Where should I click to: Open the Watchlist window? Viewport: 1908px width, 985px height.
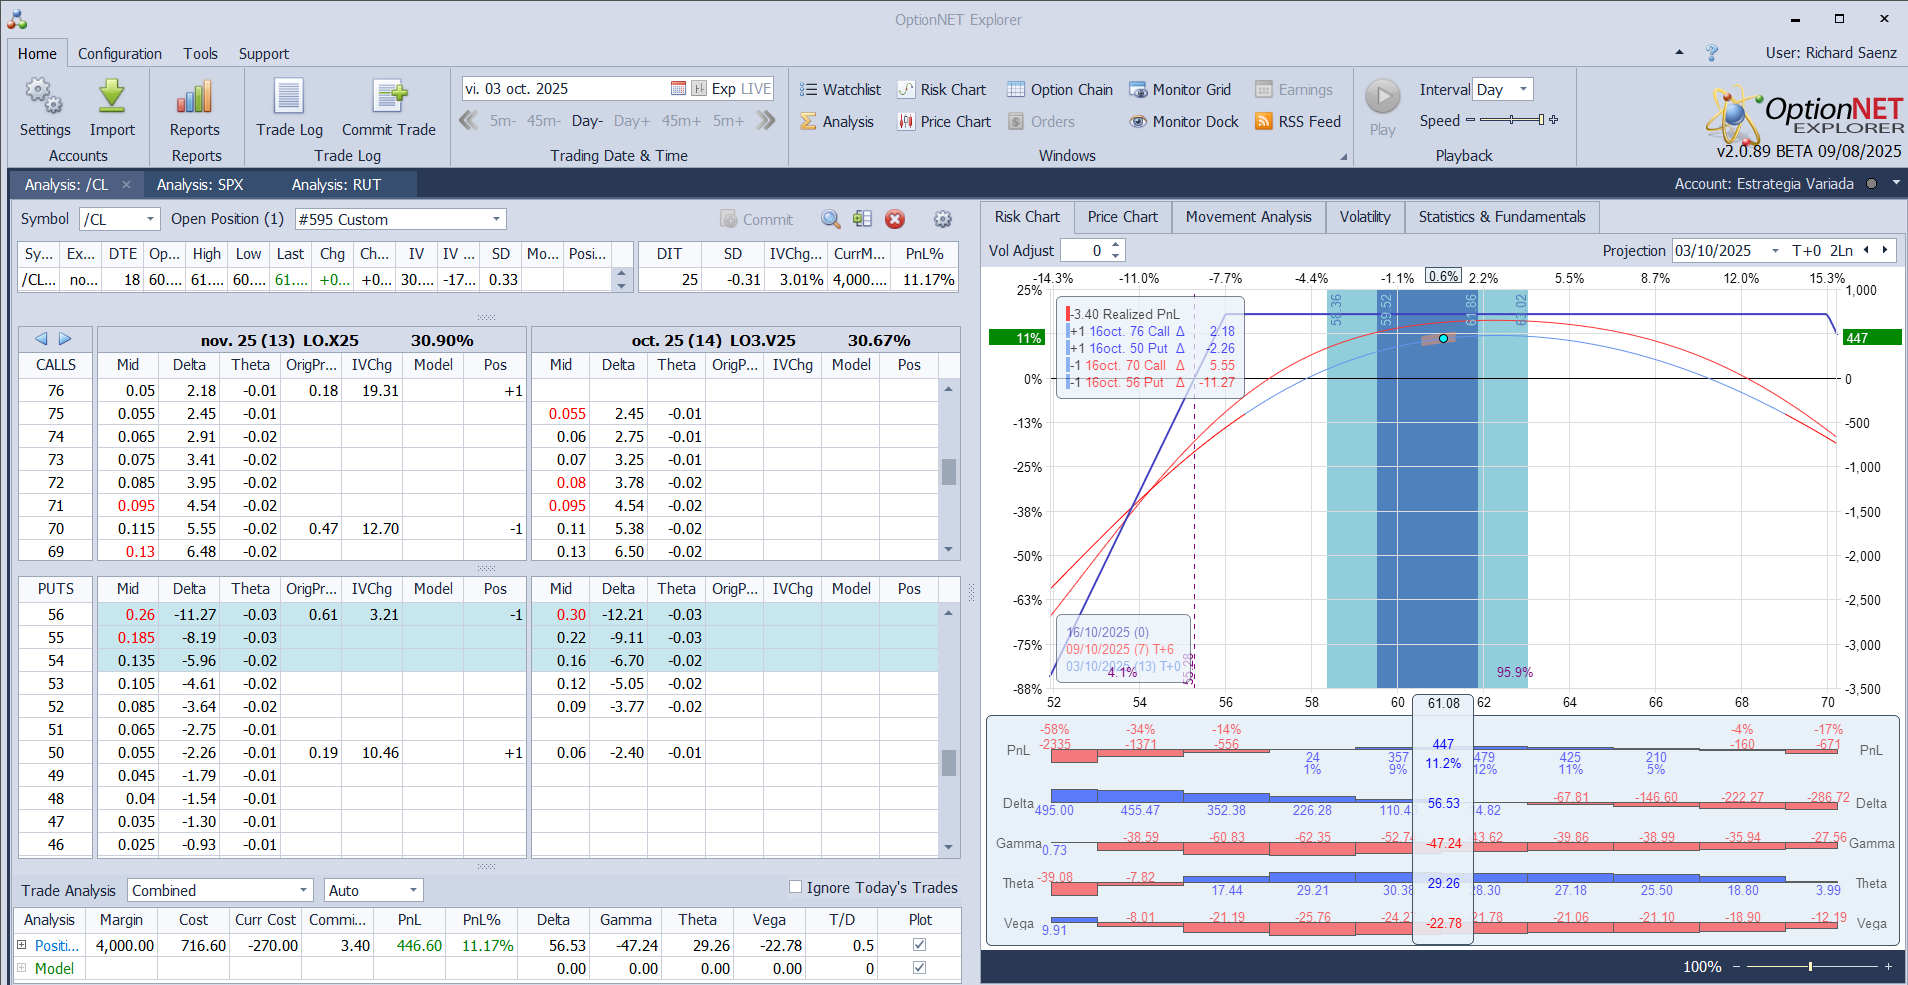pos(840,89)
